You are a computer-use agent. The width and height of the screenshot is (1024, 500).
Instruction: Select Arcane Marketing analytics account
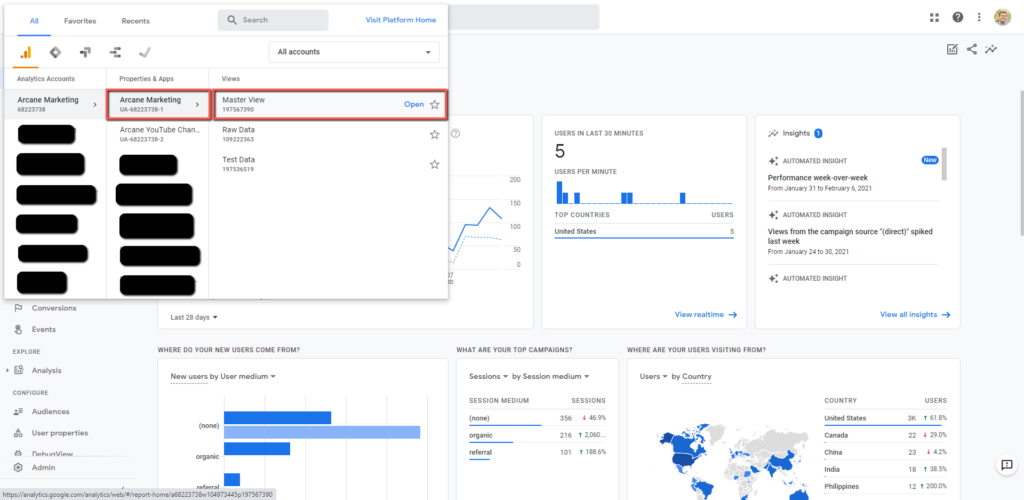pyautogui.click(x=55, y=104)
